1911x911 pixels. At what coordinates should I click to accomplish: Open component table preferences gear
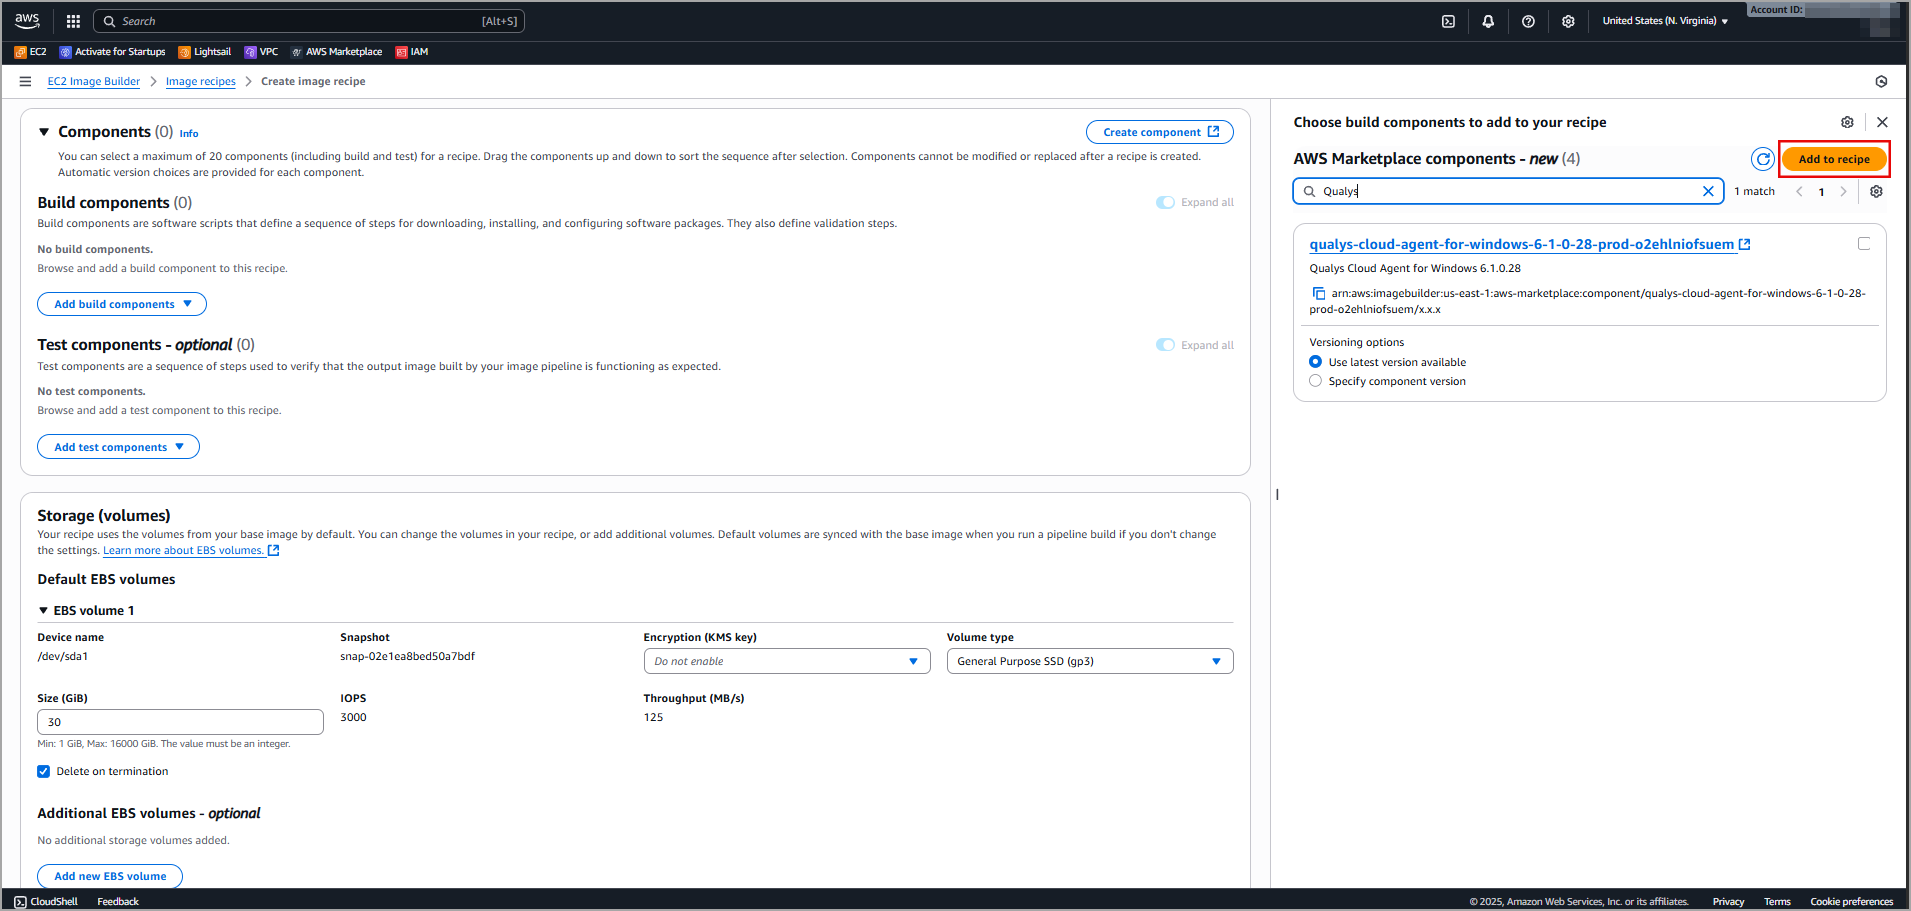pyautogui.click(x=1876, y=191)
